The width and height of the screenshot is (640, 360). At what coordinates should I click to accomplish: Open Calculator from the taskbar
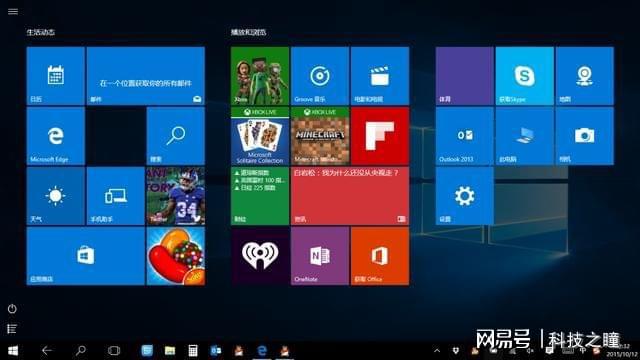(193, 351)
